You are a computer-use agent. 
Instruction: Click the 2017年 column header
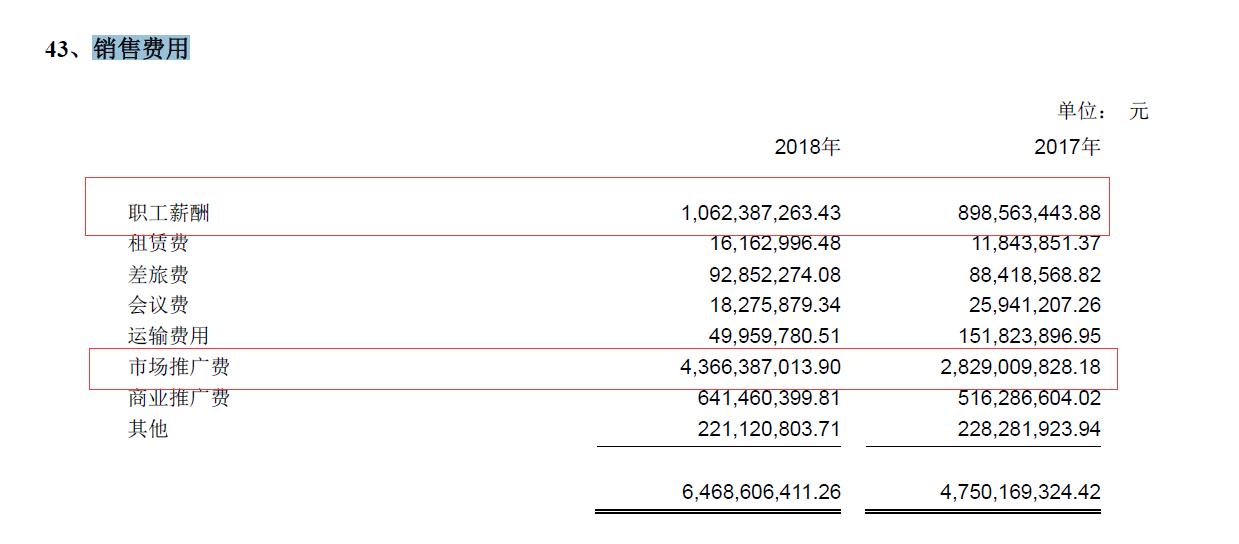coord(1067,148)
